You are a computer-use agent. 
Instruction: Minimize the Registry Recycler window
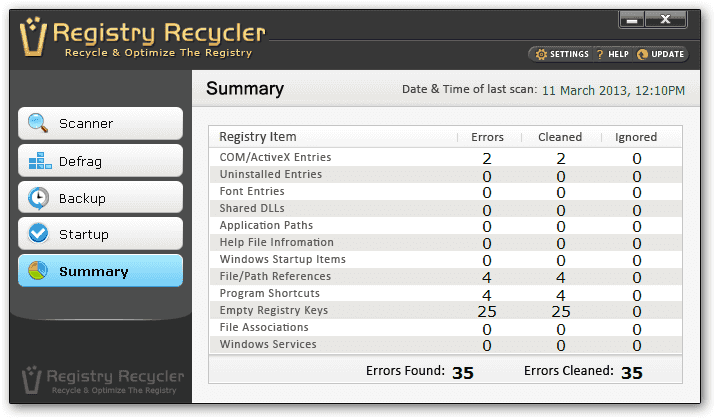[x=632, y=20]
